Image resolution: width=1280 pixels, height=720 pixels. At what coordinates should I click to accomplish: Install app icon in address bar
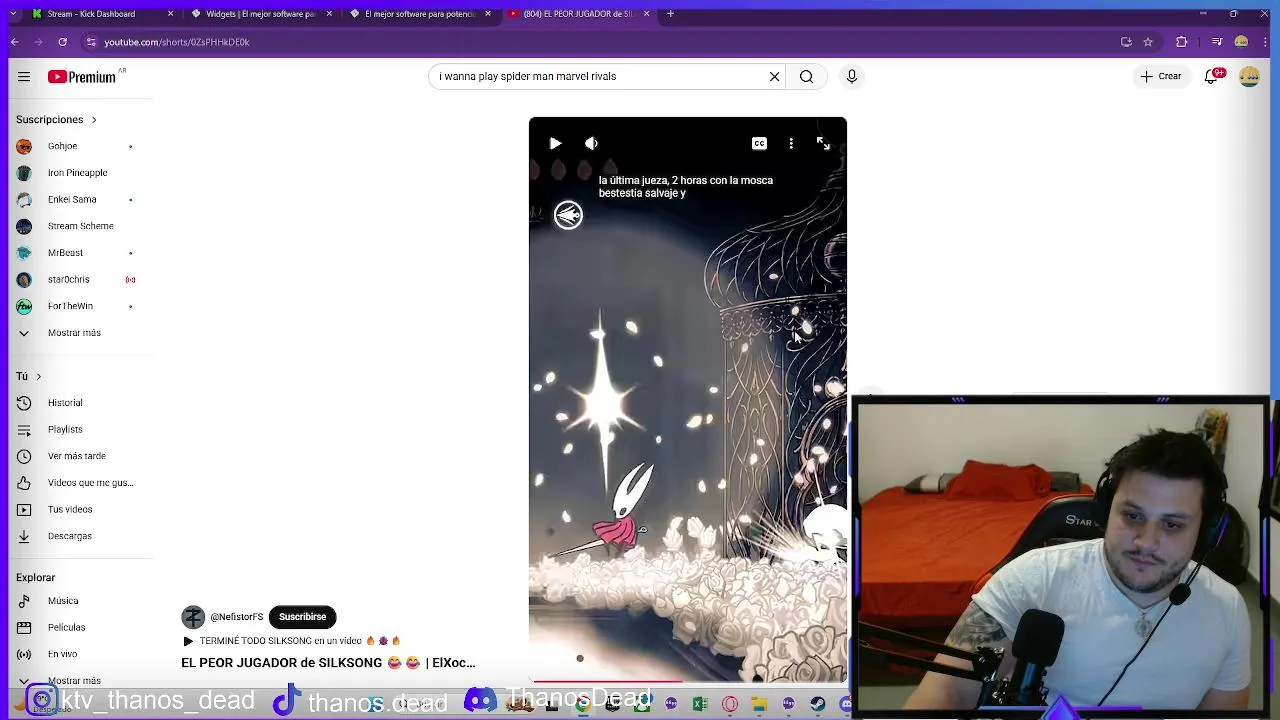tap(1126, 42)
